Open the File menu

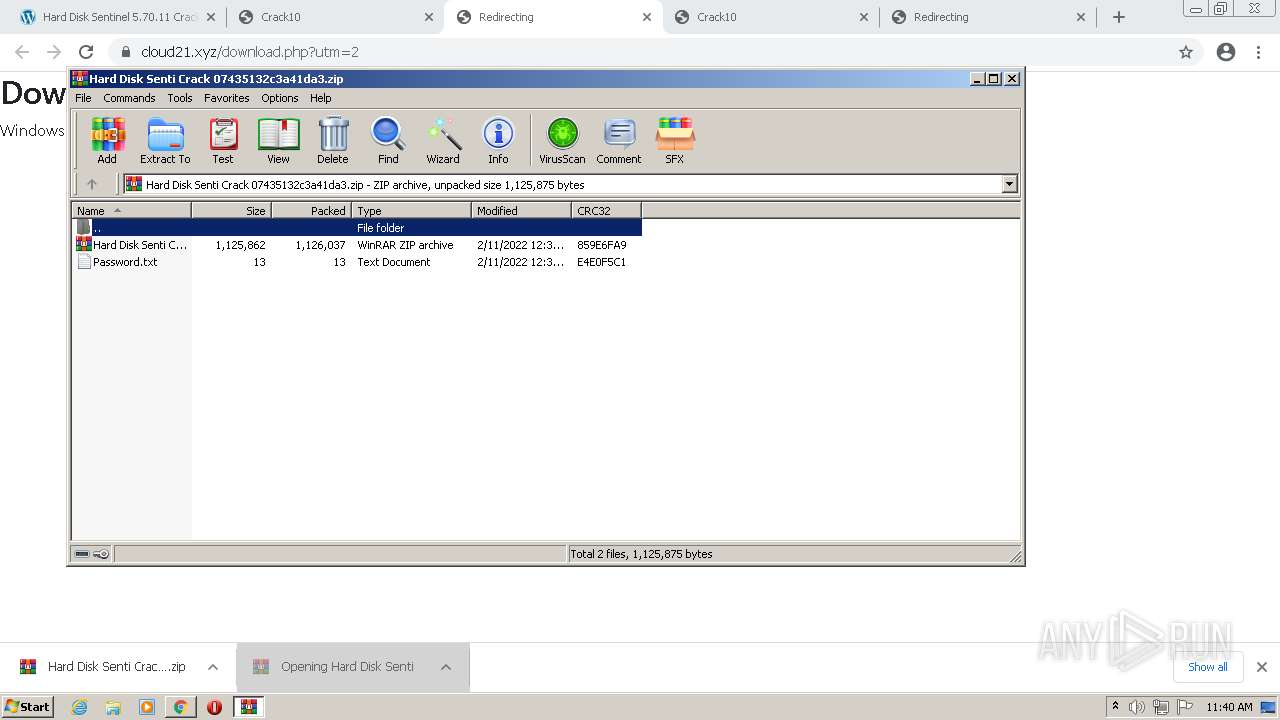pos(83,98)
